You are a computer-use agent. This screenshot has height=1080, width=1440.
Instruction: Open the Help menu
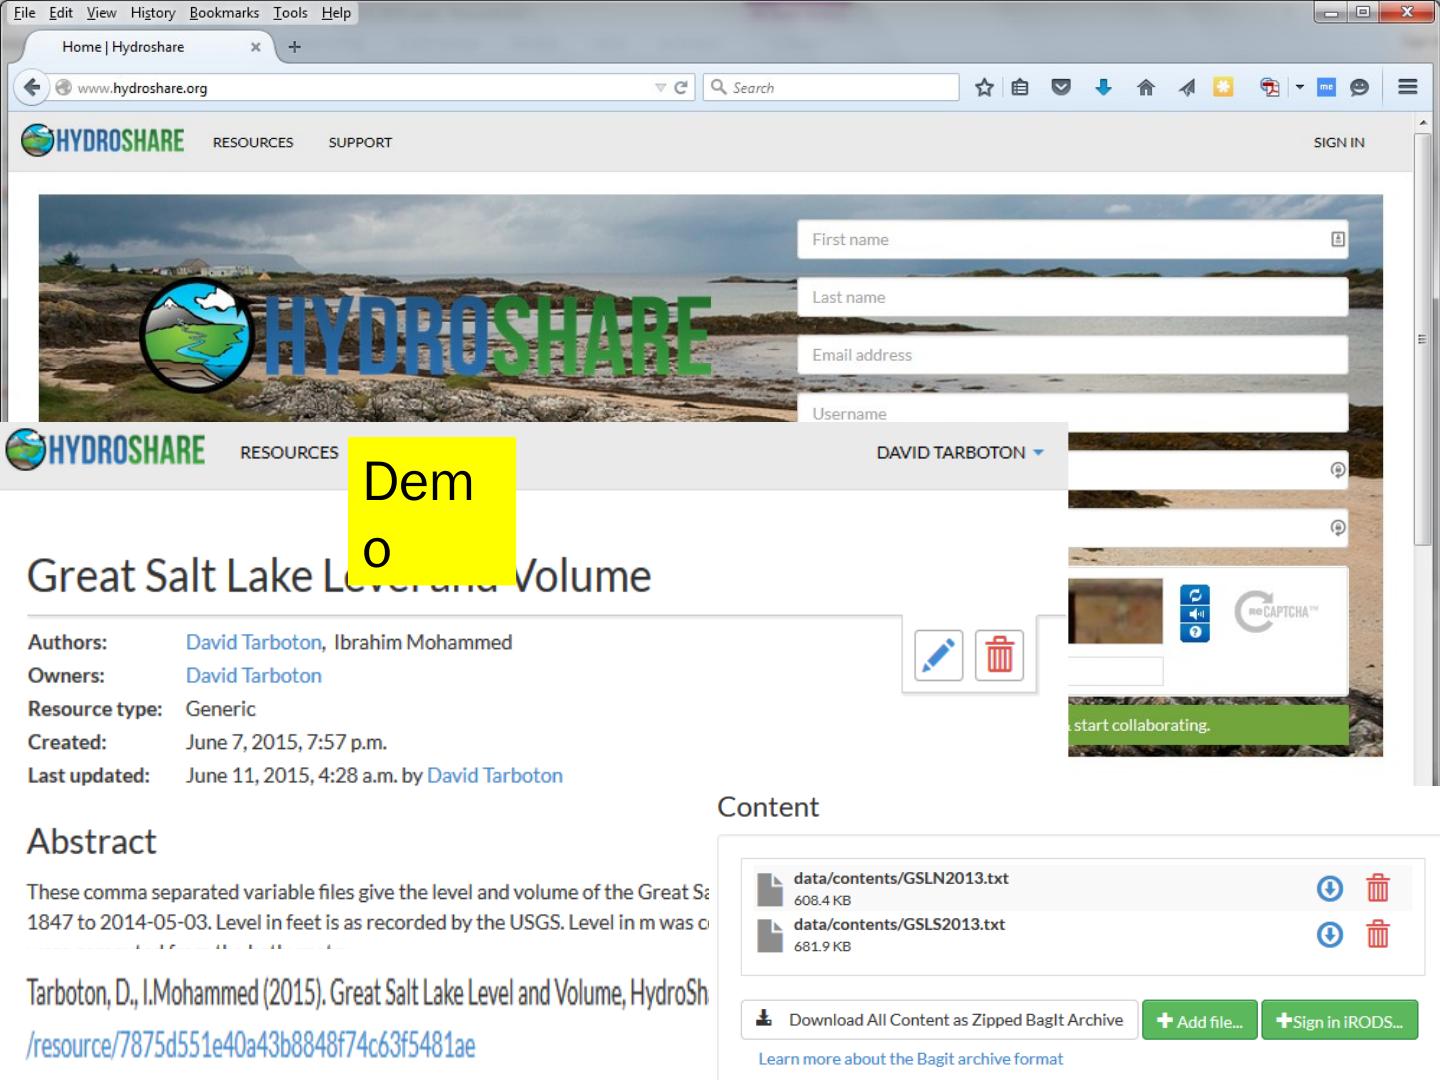tap(336, 13)
